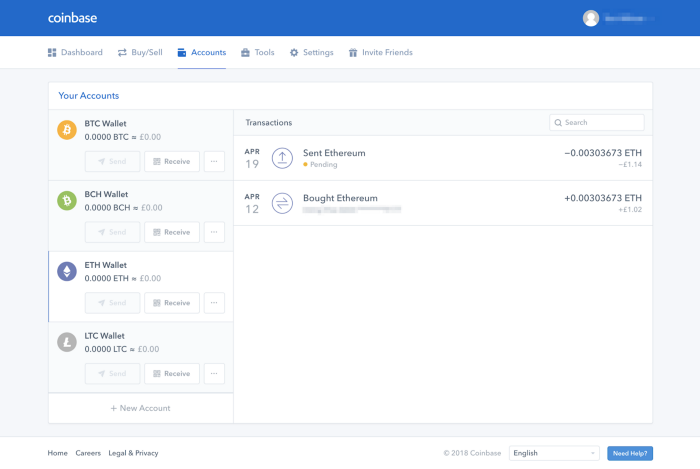
Task: Click Send in the ETH Wallet
Action: 112,303
